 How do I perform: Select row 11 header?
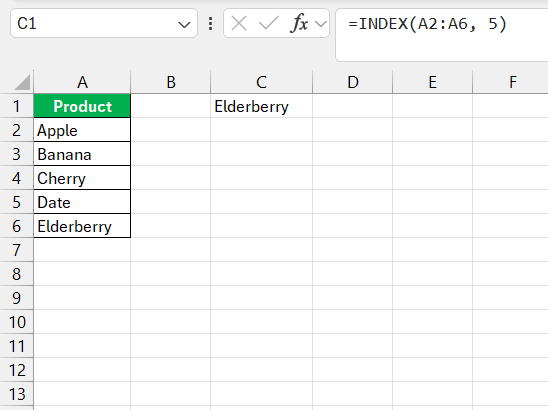(x=16, y=346)
